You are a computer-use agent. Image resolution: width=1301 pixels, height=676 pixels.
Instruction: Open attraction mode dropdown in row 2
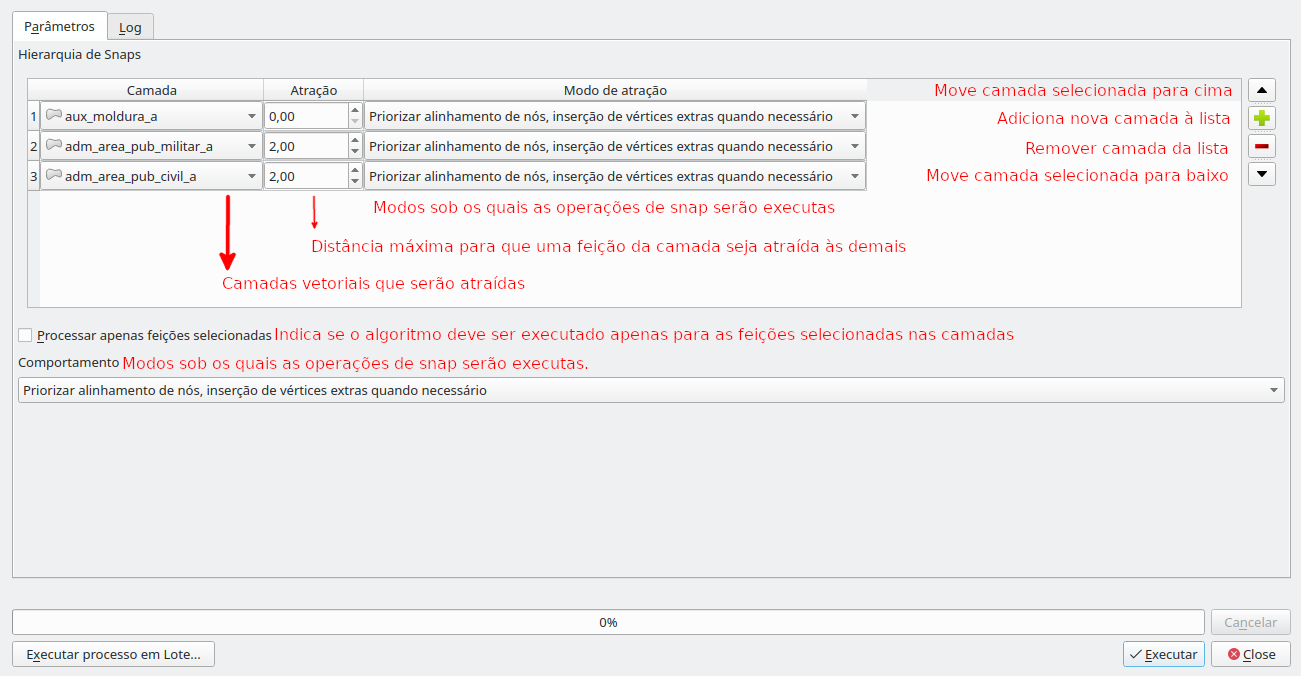coord(615,146)
